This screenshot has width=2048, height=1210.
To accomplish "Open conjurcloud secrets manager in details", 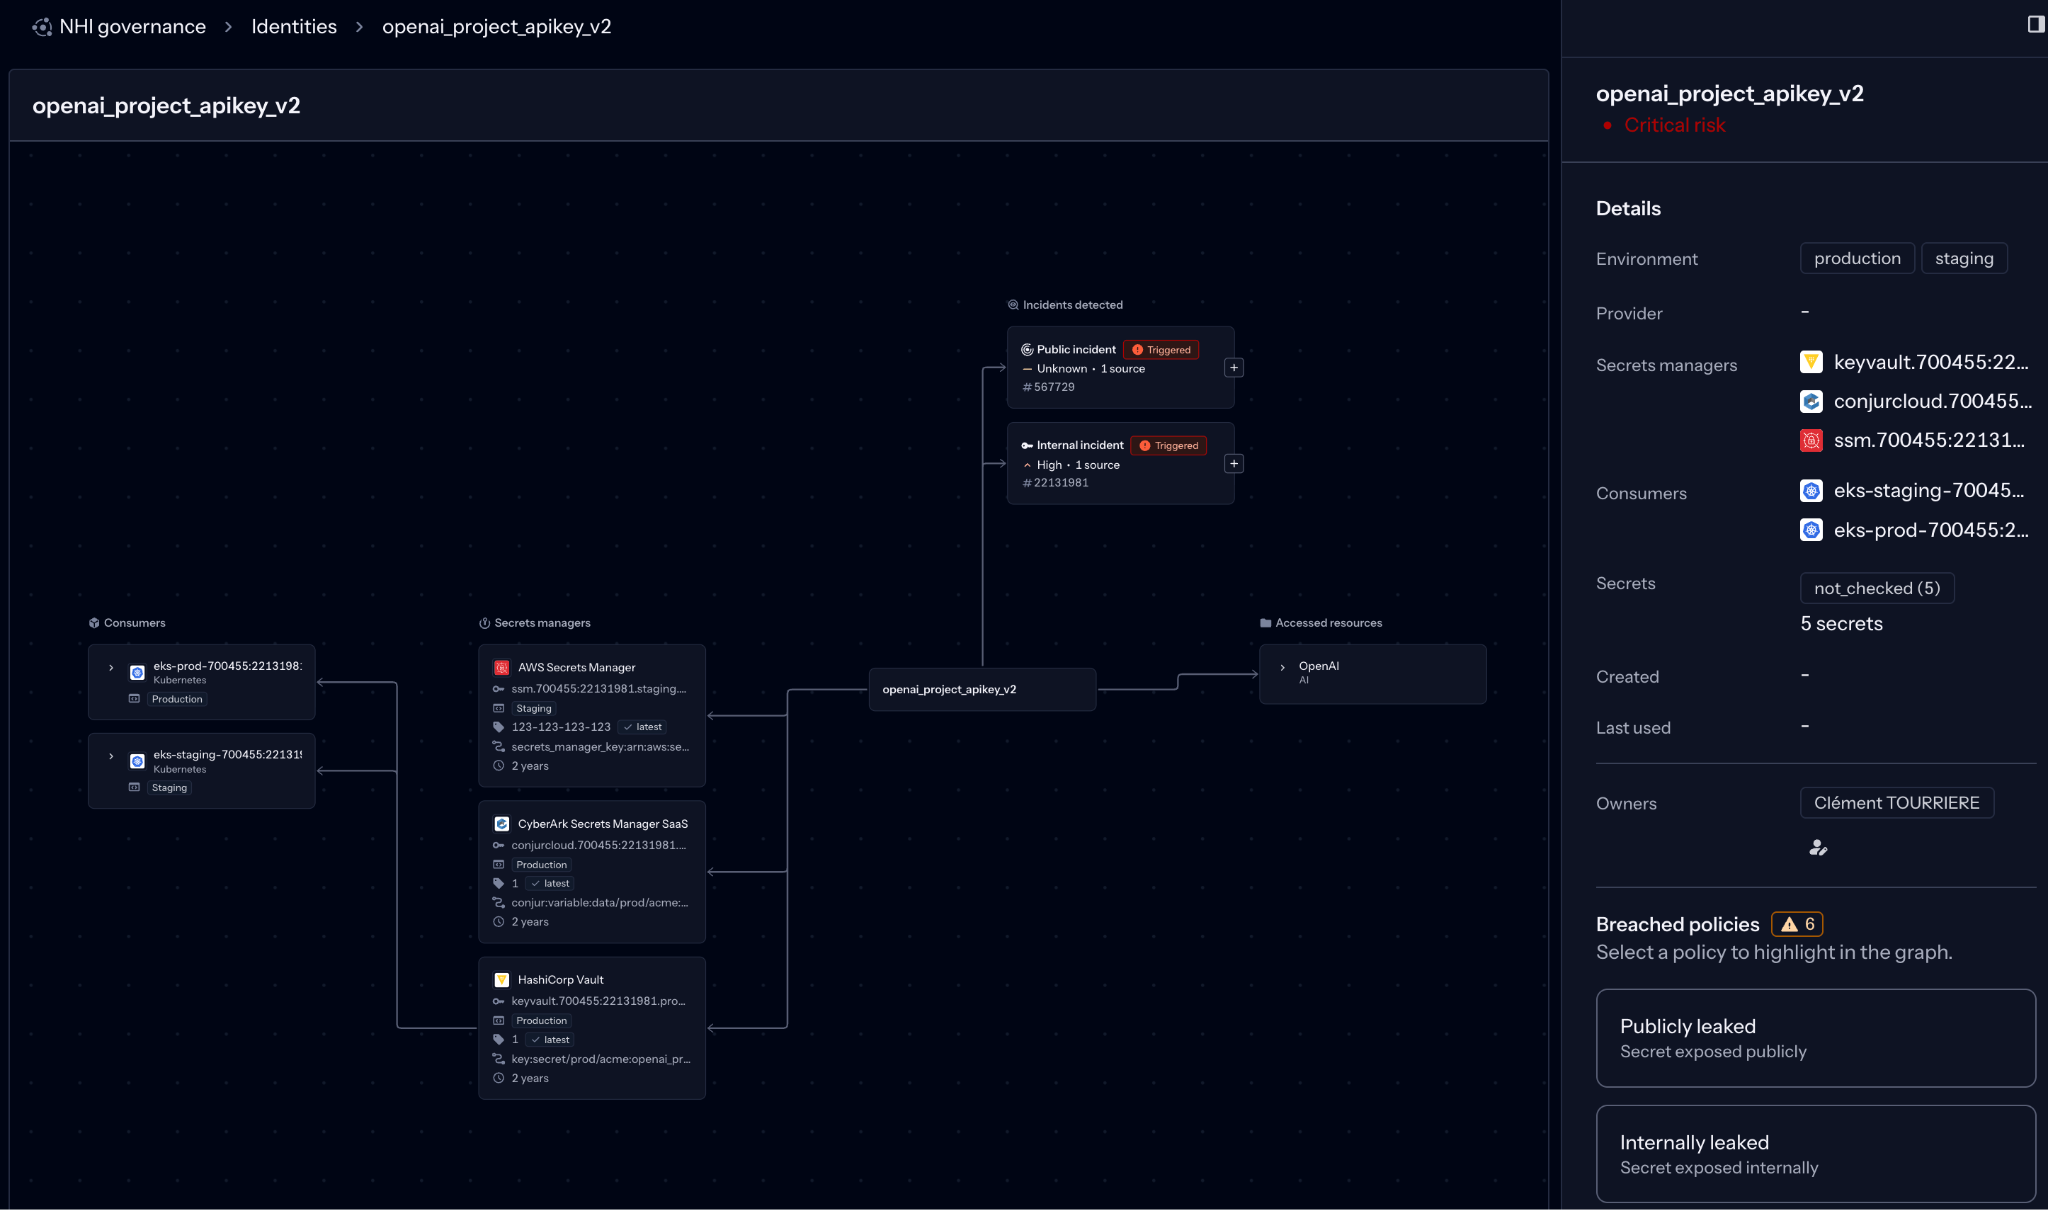I will [1932, 401].
